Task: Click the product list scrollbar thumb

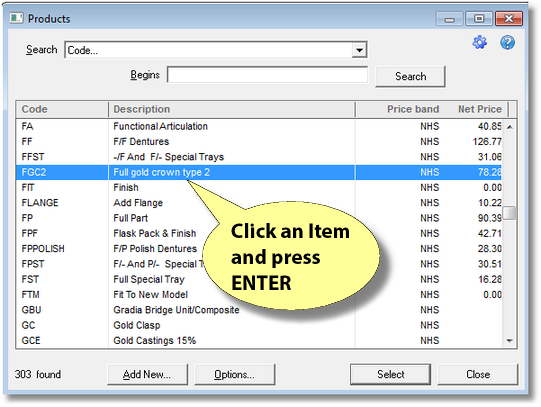Action: (x=510, y=213)
